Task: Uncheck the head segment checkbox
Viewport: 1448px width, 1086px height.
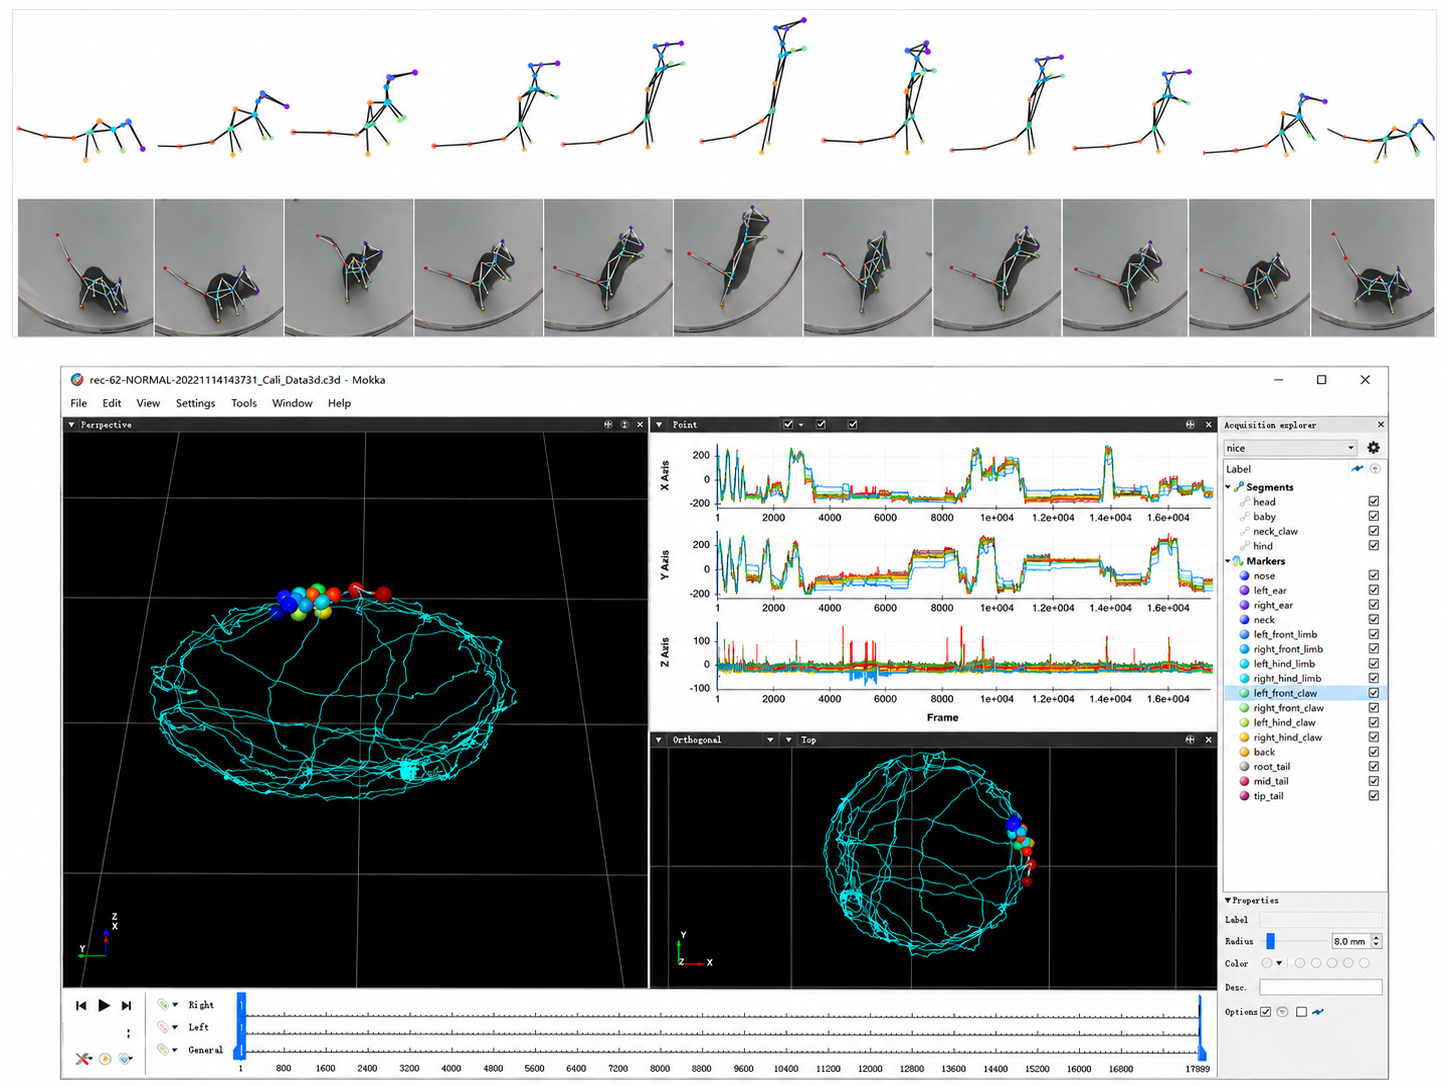Action: tap(1374, 502)
